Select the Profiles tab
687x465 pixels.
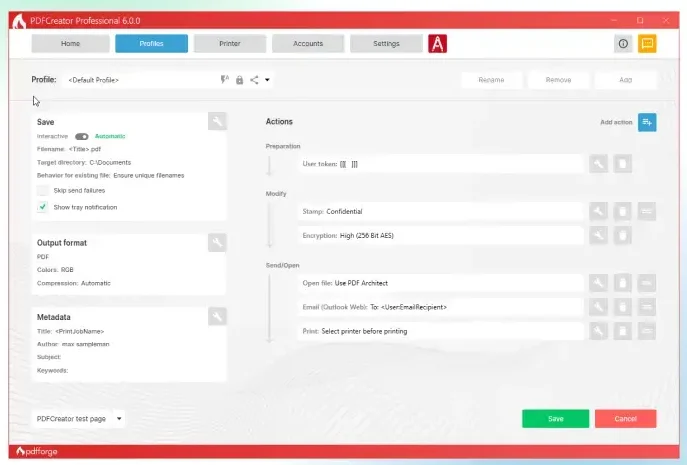(x=151, y=43)
